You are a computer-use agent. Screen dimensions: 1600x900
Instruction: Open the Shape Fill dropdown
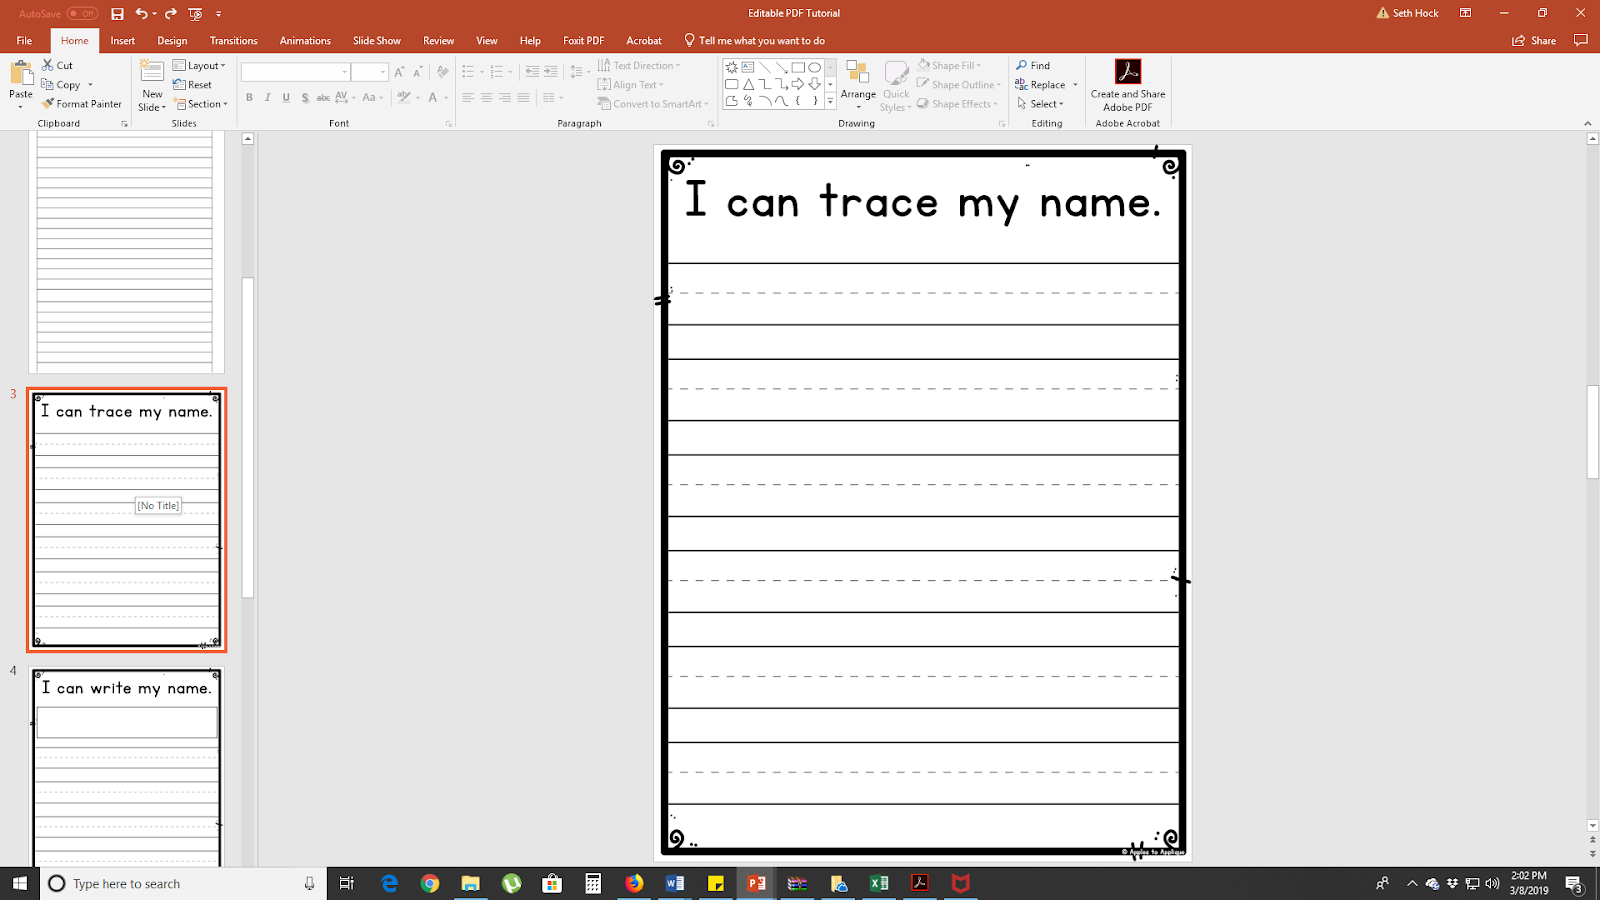pyautogui.click(x=949, y=66)
